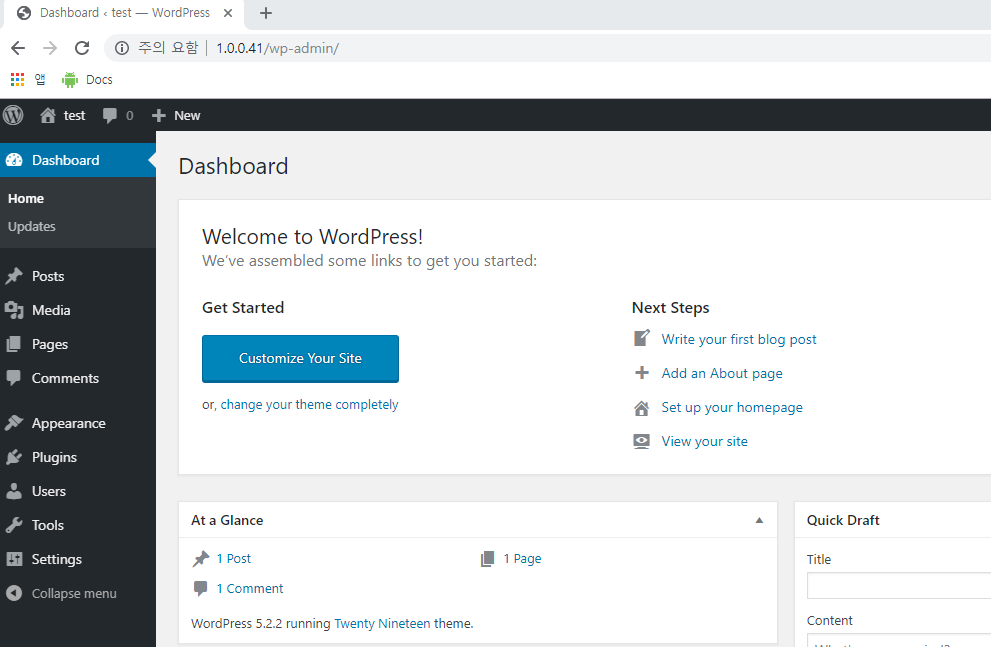
Task: Click Collapse menu text
Action: click(74, 593)
